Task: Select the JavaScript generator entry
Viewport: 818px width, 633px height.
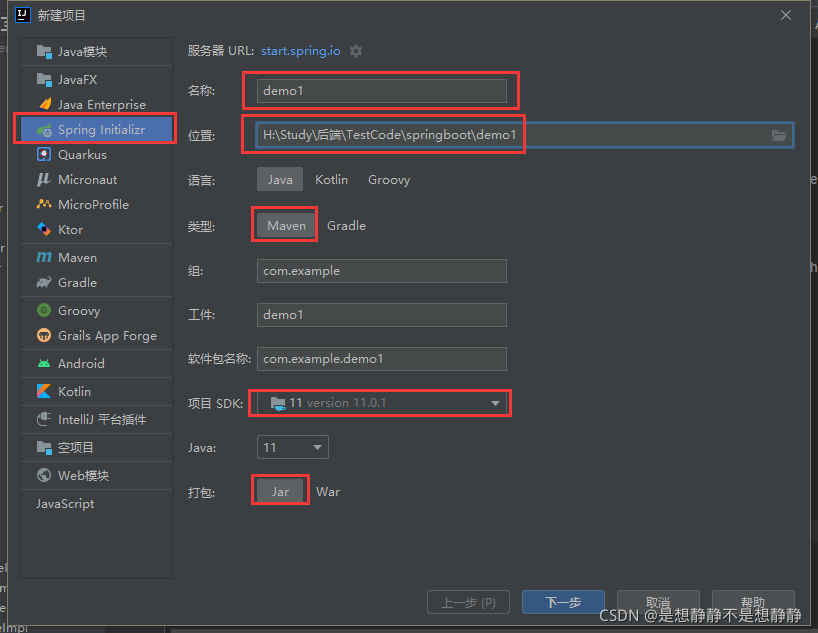Action: pos(65,504)
